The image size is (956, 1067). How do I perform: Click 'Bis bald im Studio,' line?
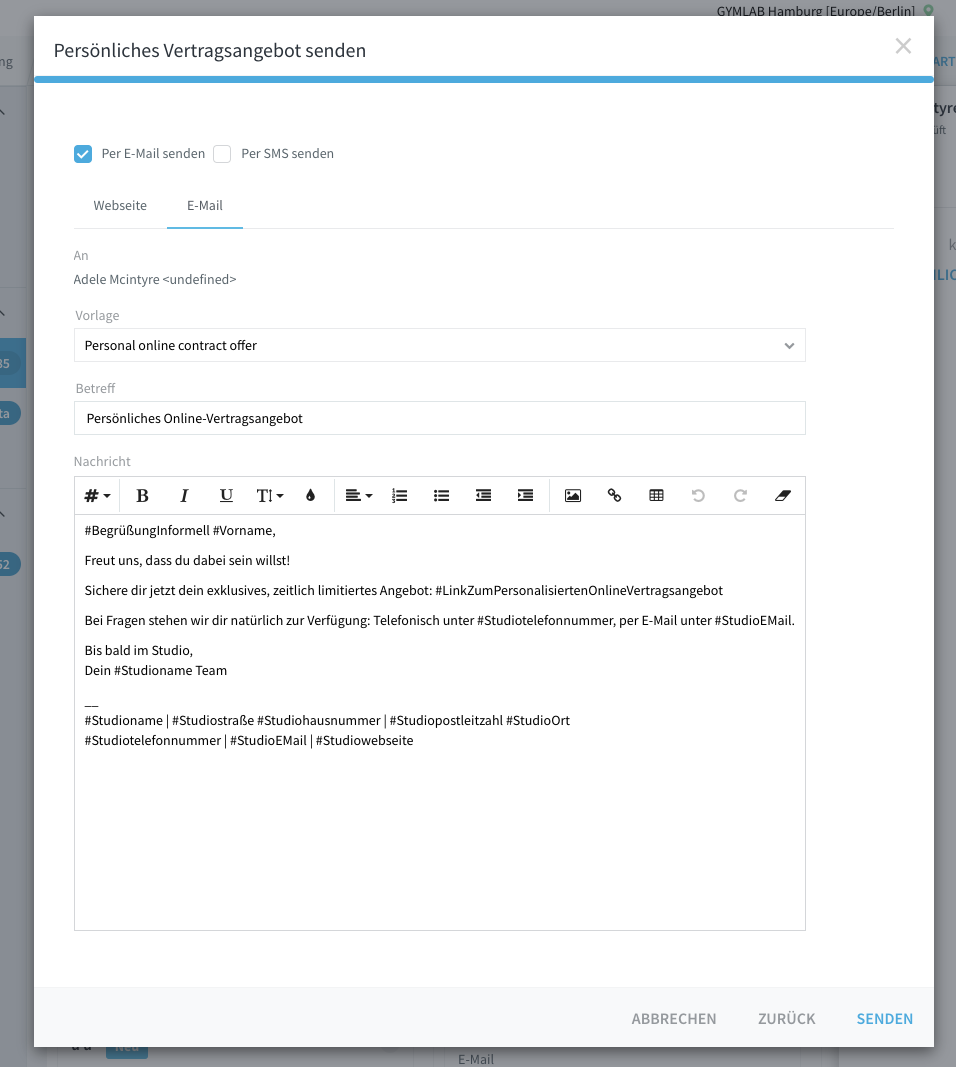click(x=139, y=651)
